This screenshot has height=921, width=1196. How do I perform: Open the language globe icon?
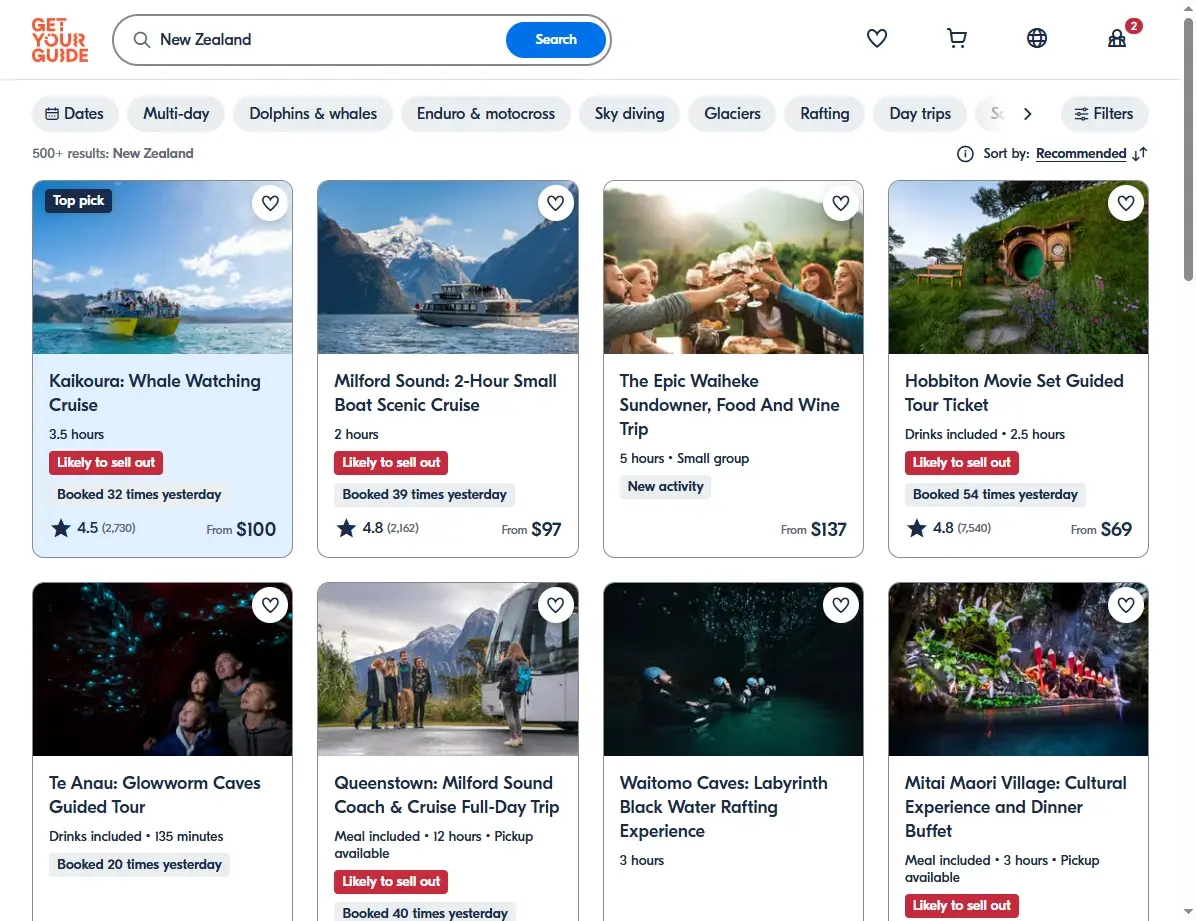click(1037, 38)
